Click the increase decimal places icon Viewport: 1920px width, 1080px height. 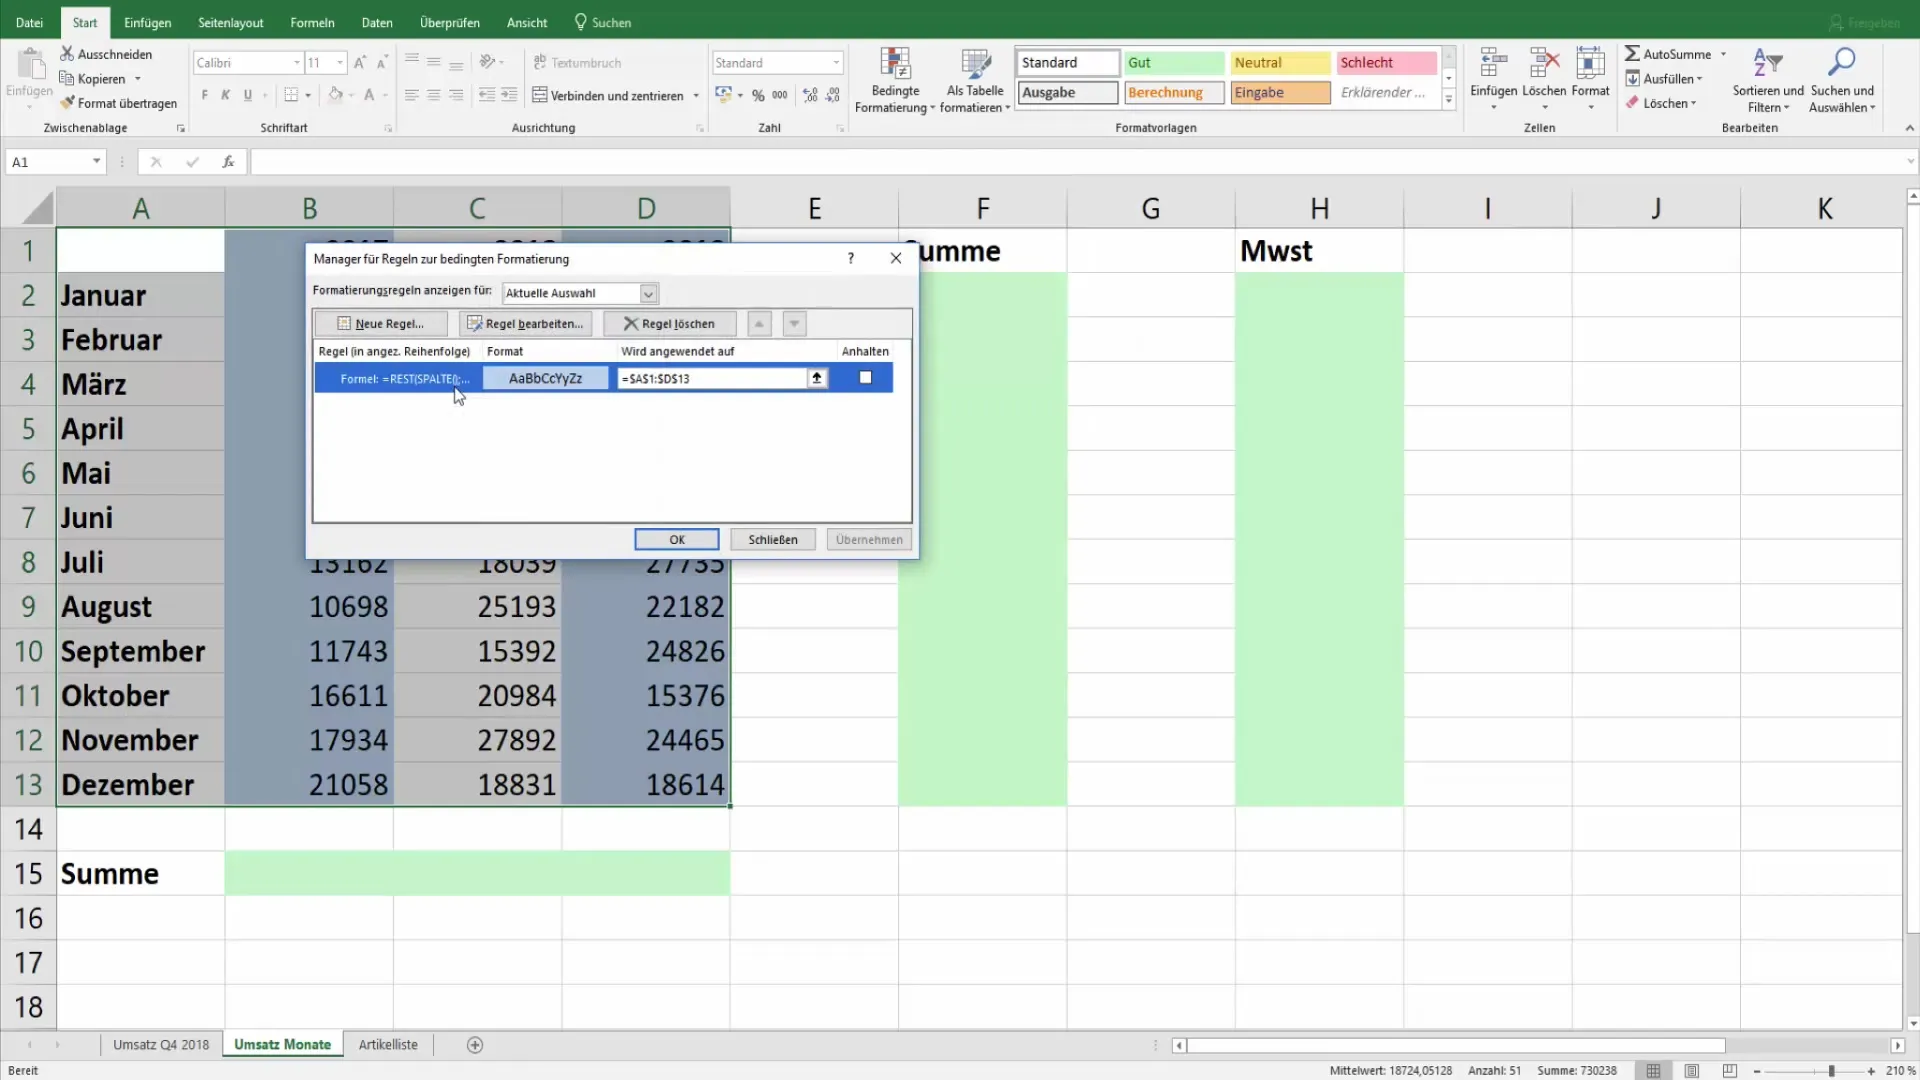[x=810, y=95]
